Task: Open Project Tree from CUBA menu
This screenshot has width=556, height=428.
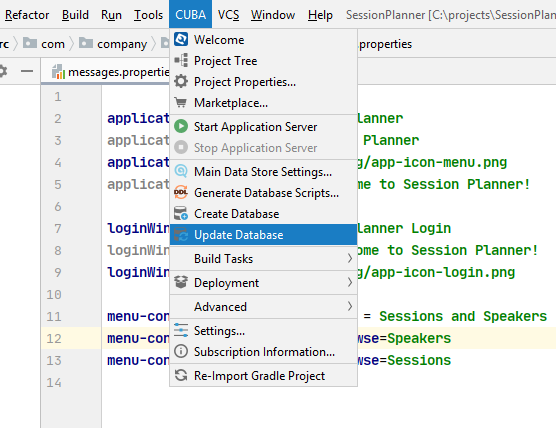Action: (x=263, y=61)
